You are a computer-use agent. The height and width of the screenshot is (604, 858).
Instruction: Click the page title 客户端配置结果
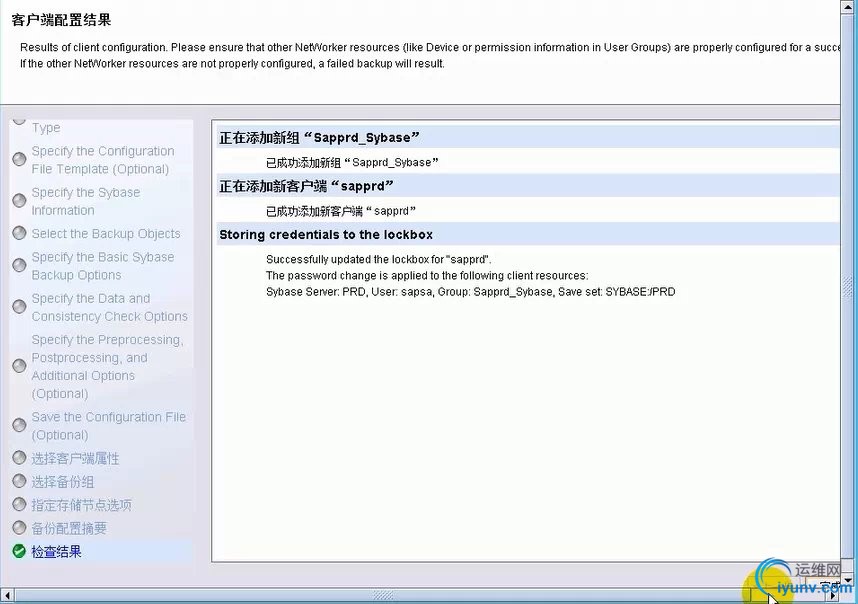(61, 20)
